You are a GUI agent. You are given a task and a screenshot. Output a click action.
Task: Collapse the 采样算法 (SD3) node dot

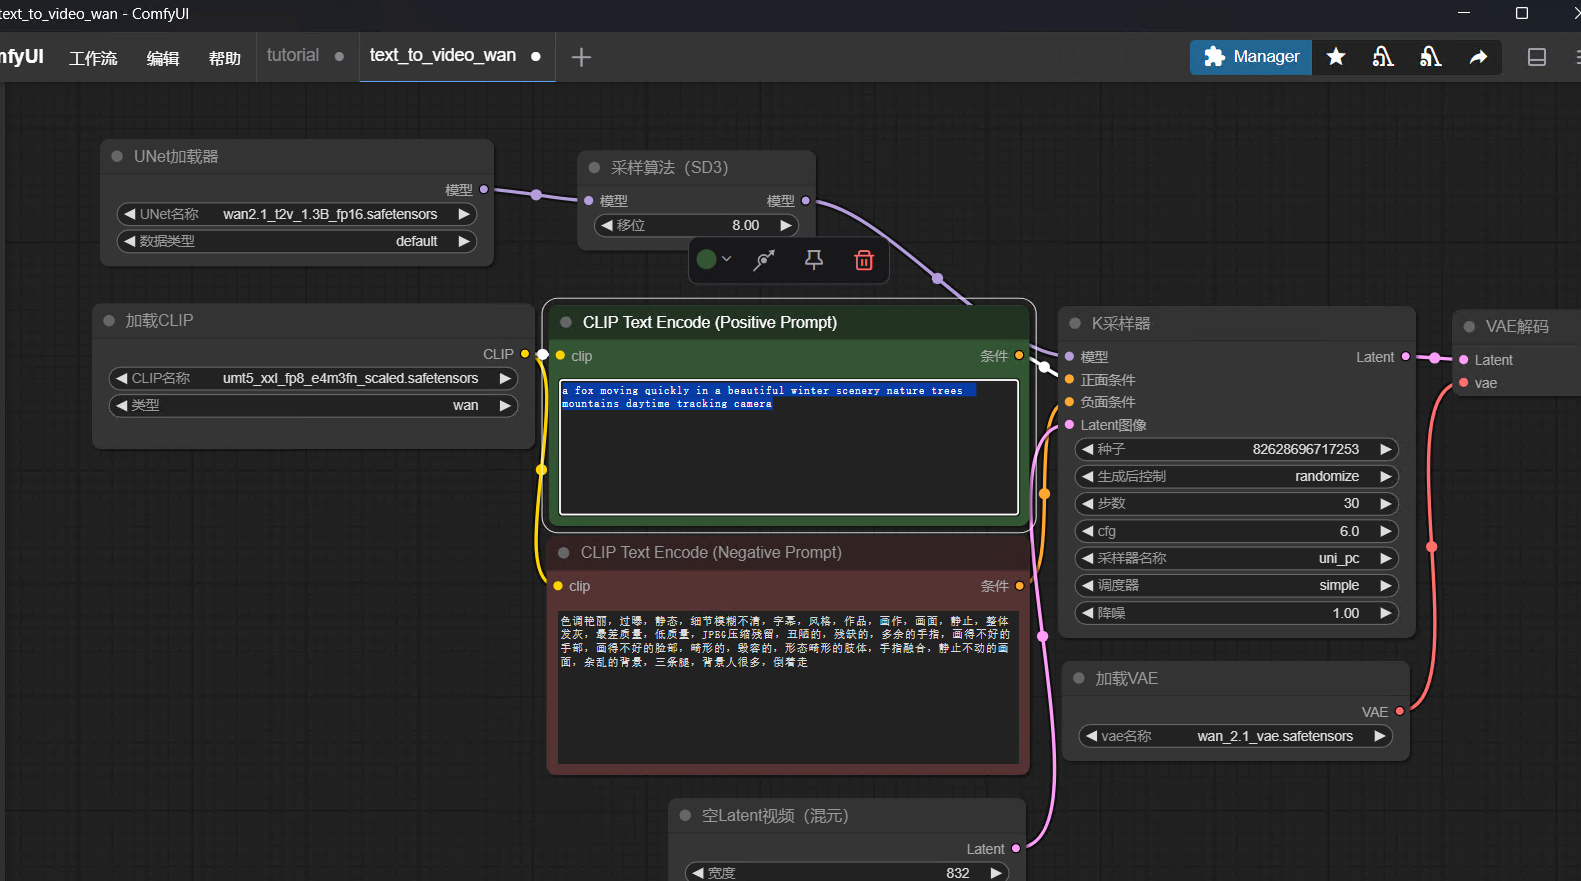point(594,167)
